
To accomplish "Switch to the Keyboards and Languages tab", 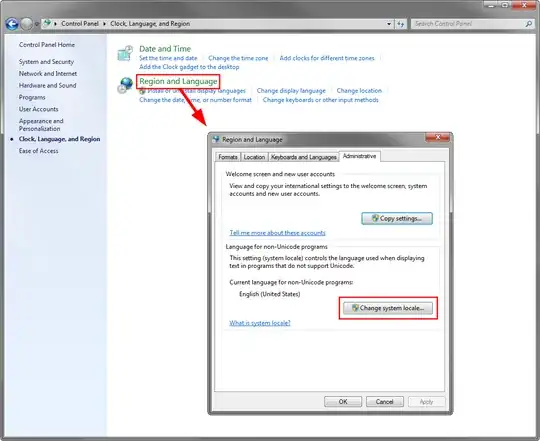I will [303, 157].
